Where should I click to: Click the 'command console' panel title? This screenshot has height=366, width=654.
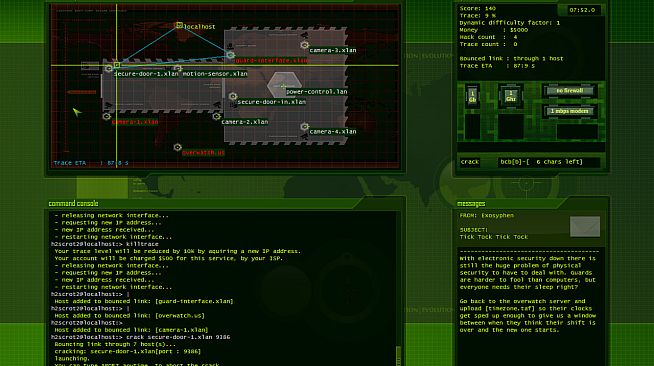pos(73,203)
